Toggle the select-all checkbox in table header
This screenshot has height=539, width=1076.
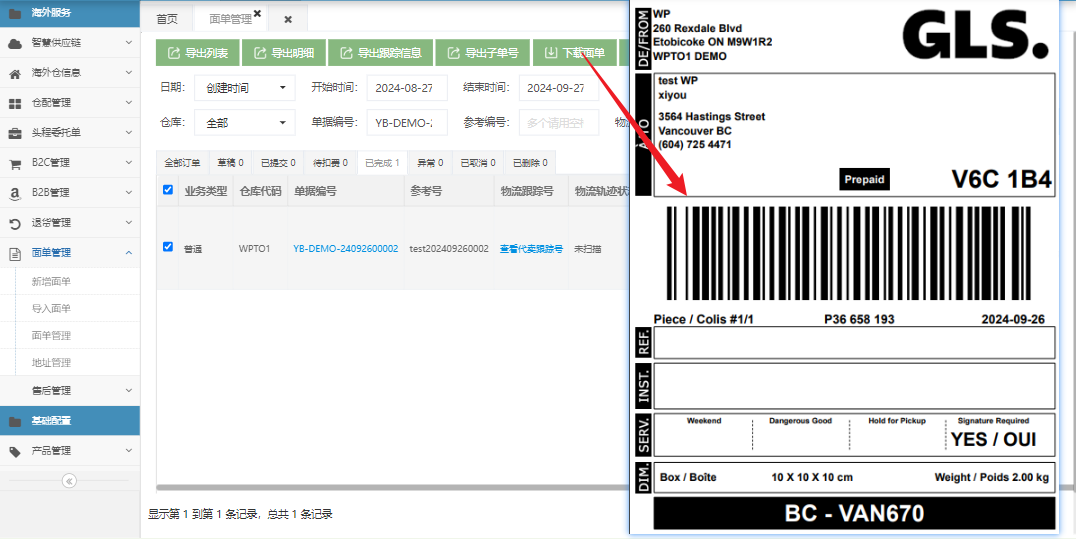(x=168, y=190)
